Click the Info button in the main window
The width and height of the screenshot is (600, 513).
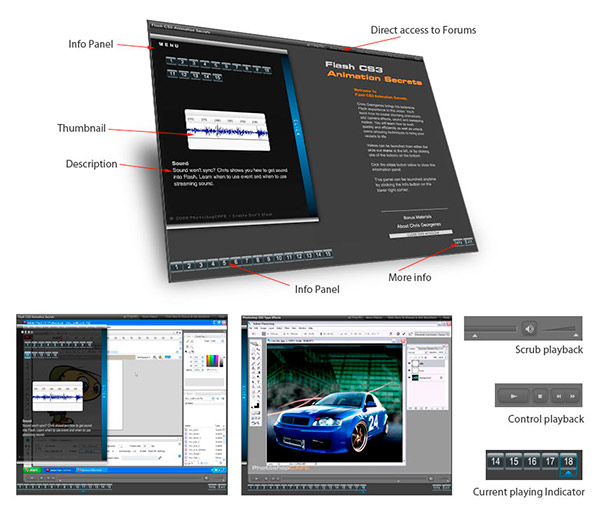[x=458, y=242]
